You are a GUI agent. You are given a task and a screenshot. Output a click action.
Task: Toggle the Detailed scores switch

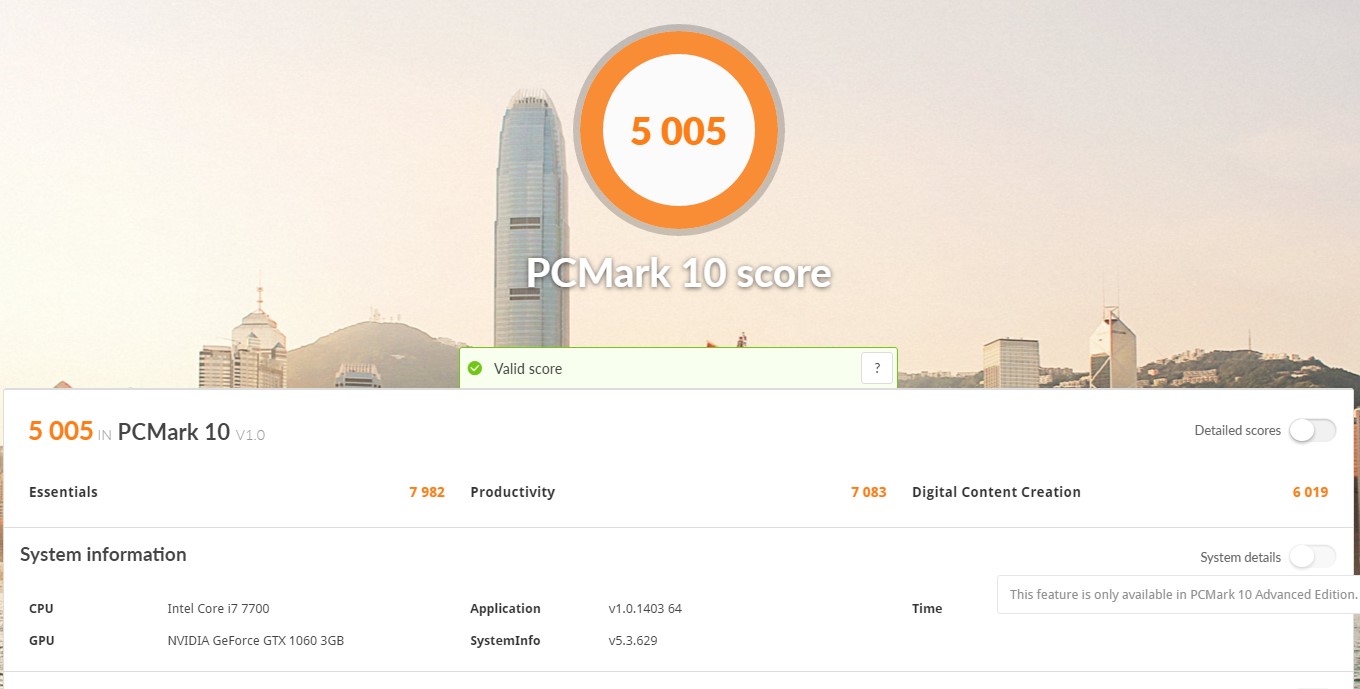click(1312, 431)
